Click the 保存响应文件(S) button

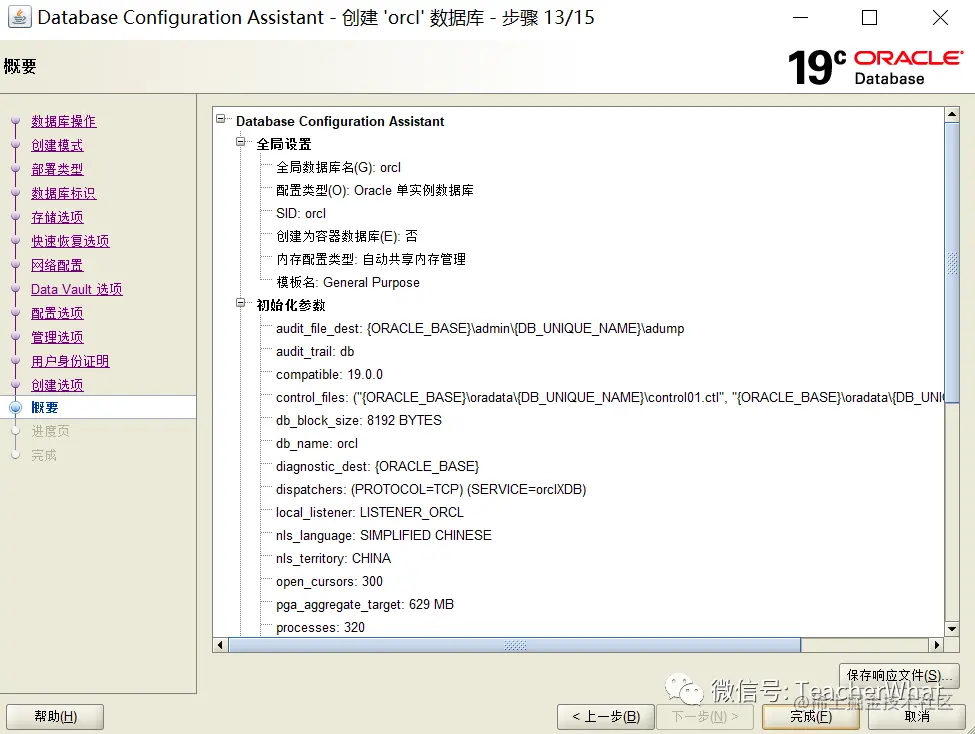(x=899, y=675)
